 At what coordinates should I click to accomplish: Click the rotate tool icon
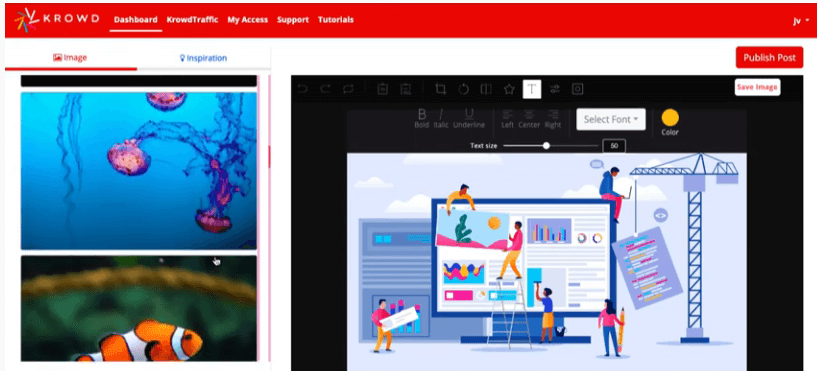coord(463,89)
